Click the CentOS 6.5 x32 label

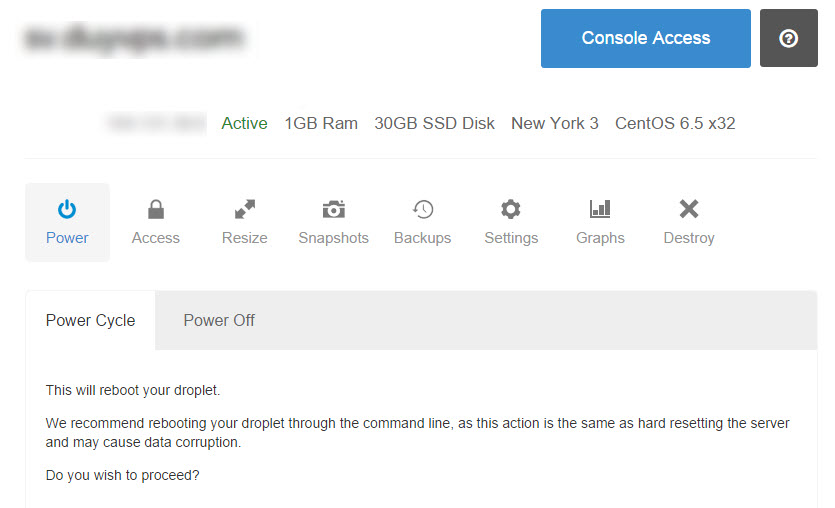(x=675, y=124)
